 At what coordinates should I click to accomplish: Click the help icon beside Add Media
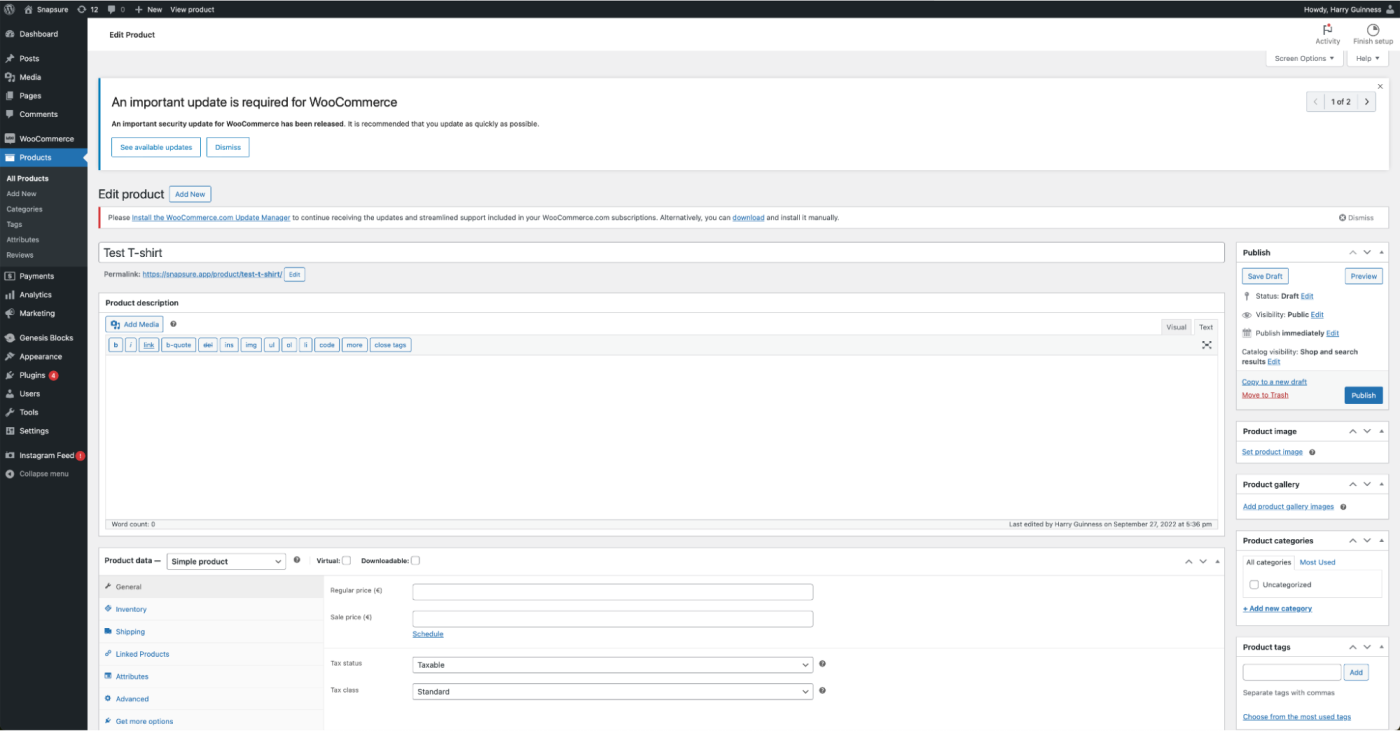[173, 324]
